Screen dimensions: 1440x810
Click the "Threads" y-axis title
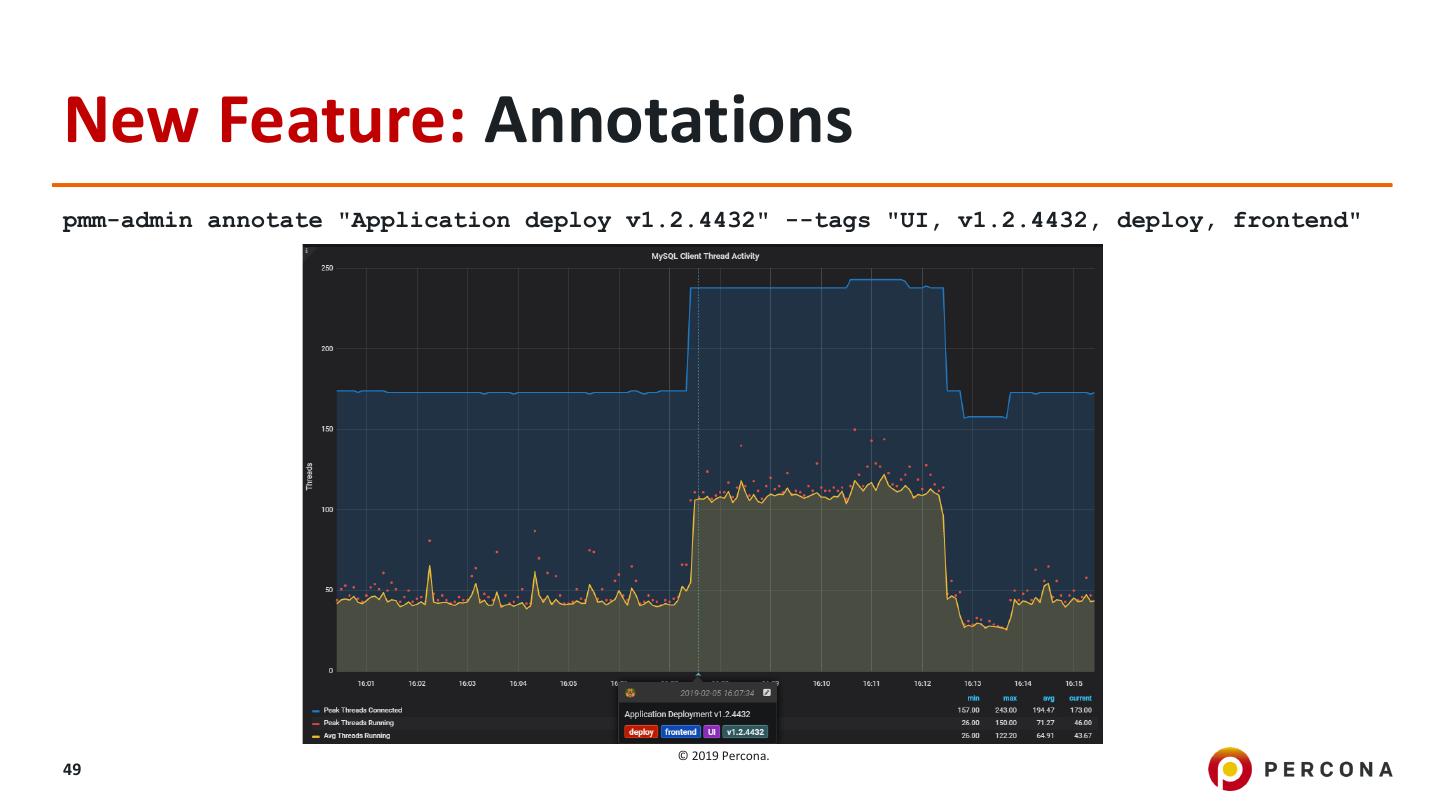click(309, 476)
